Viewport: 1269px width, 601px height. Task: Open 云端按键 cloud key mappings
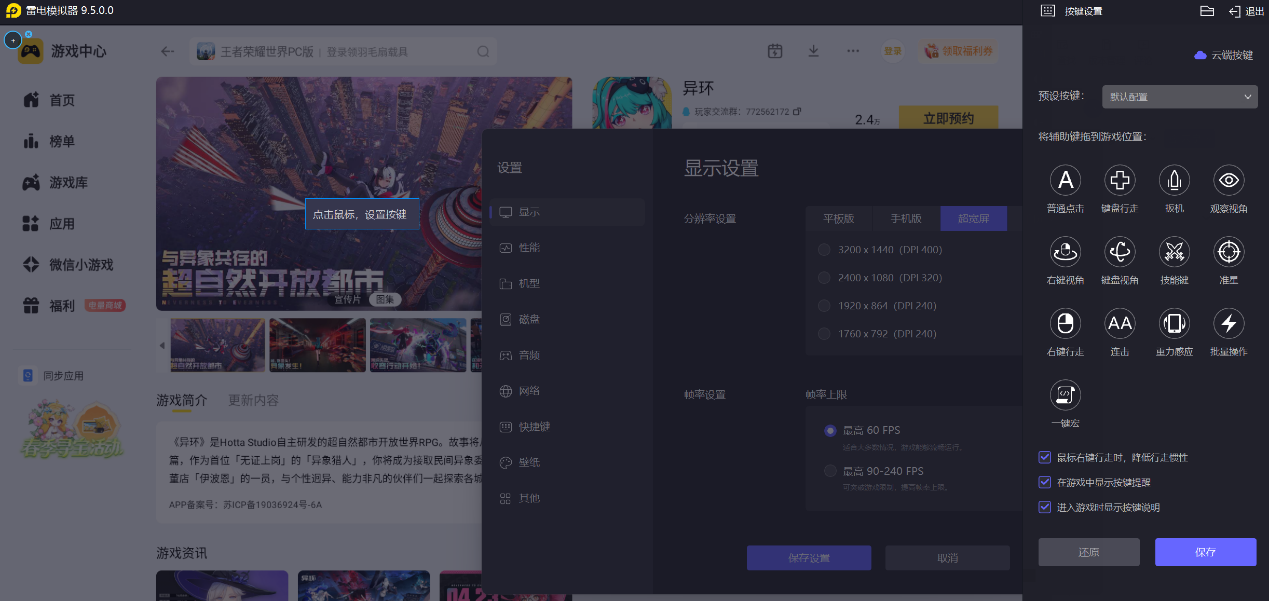[x=1224, y=55]
